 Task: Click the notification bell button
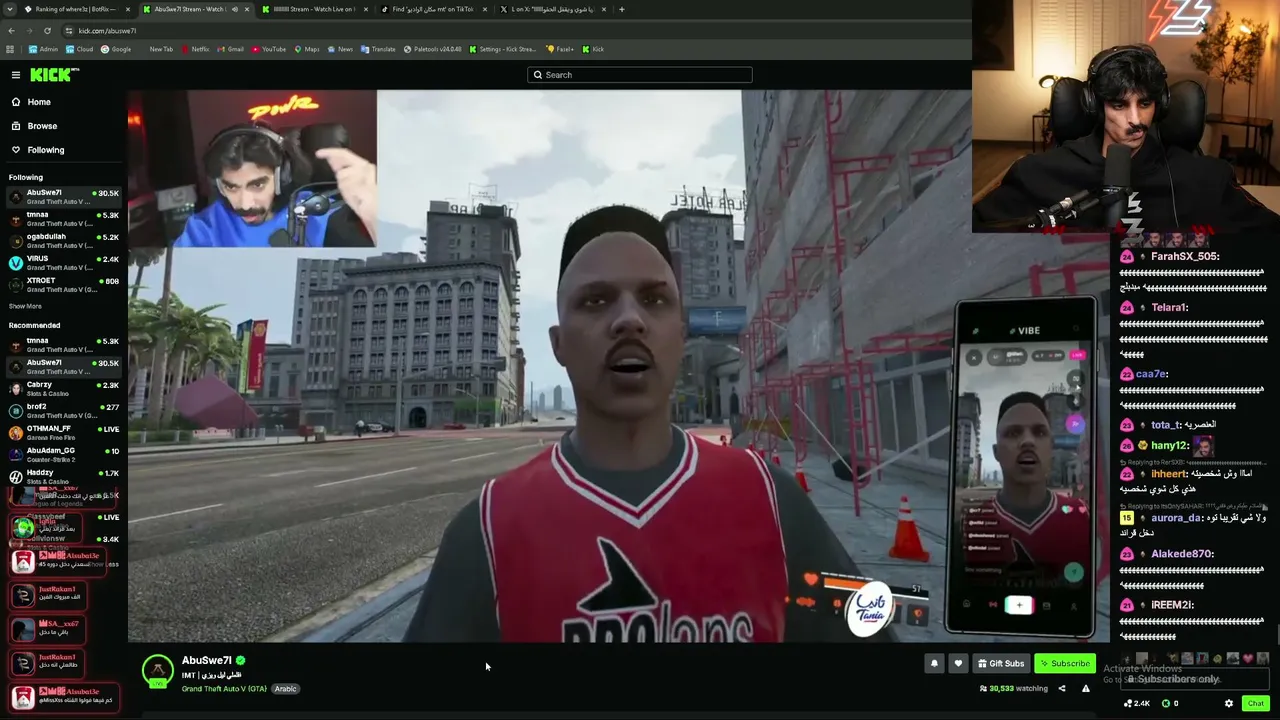pyautogui.click(x=934, y=663)
